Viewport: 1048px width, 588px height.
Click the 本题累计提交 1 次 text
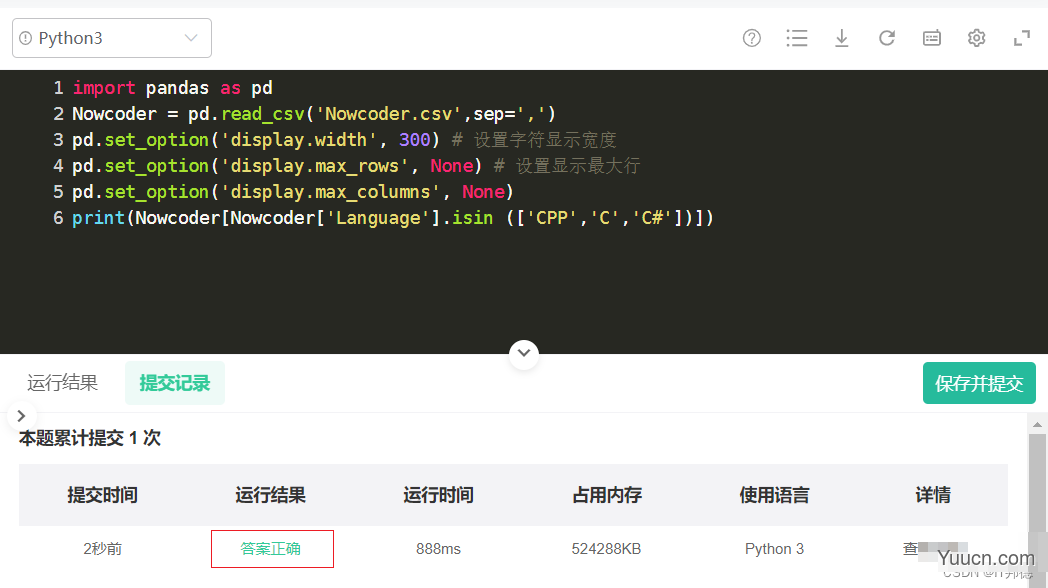90,438
